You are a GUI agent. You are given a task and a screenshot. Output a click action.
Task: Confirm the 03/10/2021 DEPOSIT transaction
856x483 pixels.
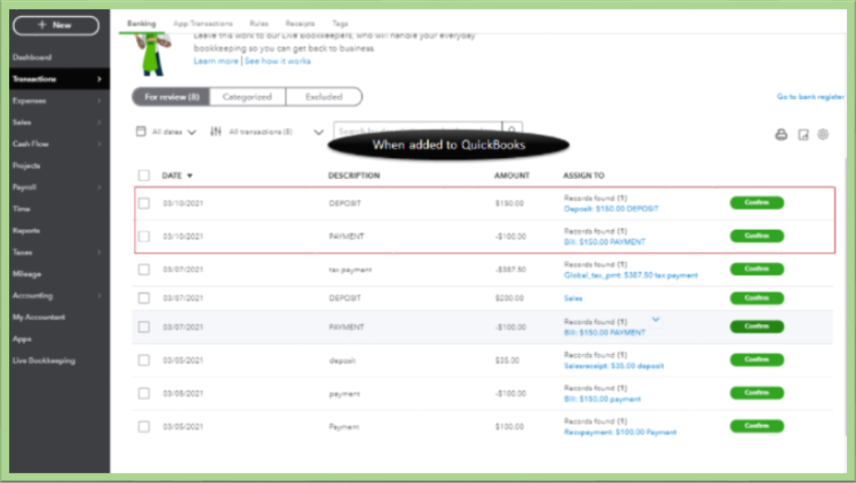(757, 202)
